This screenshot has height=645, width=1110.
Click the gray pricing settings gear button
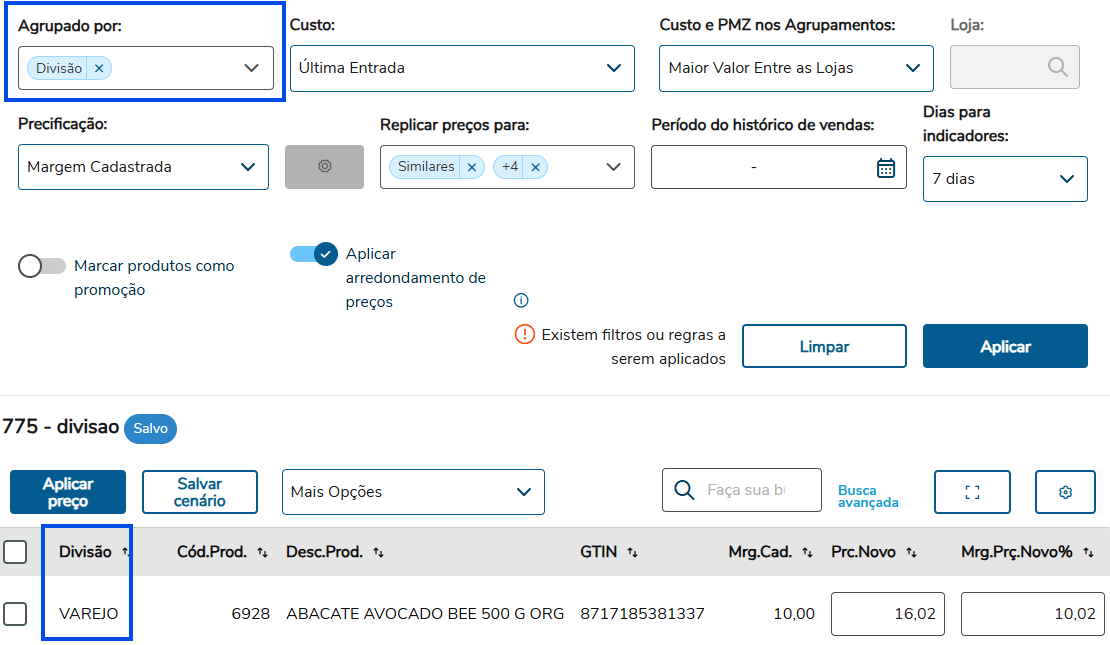click(x=324, y=167)
